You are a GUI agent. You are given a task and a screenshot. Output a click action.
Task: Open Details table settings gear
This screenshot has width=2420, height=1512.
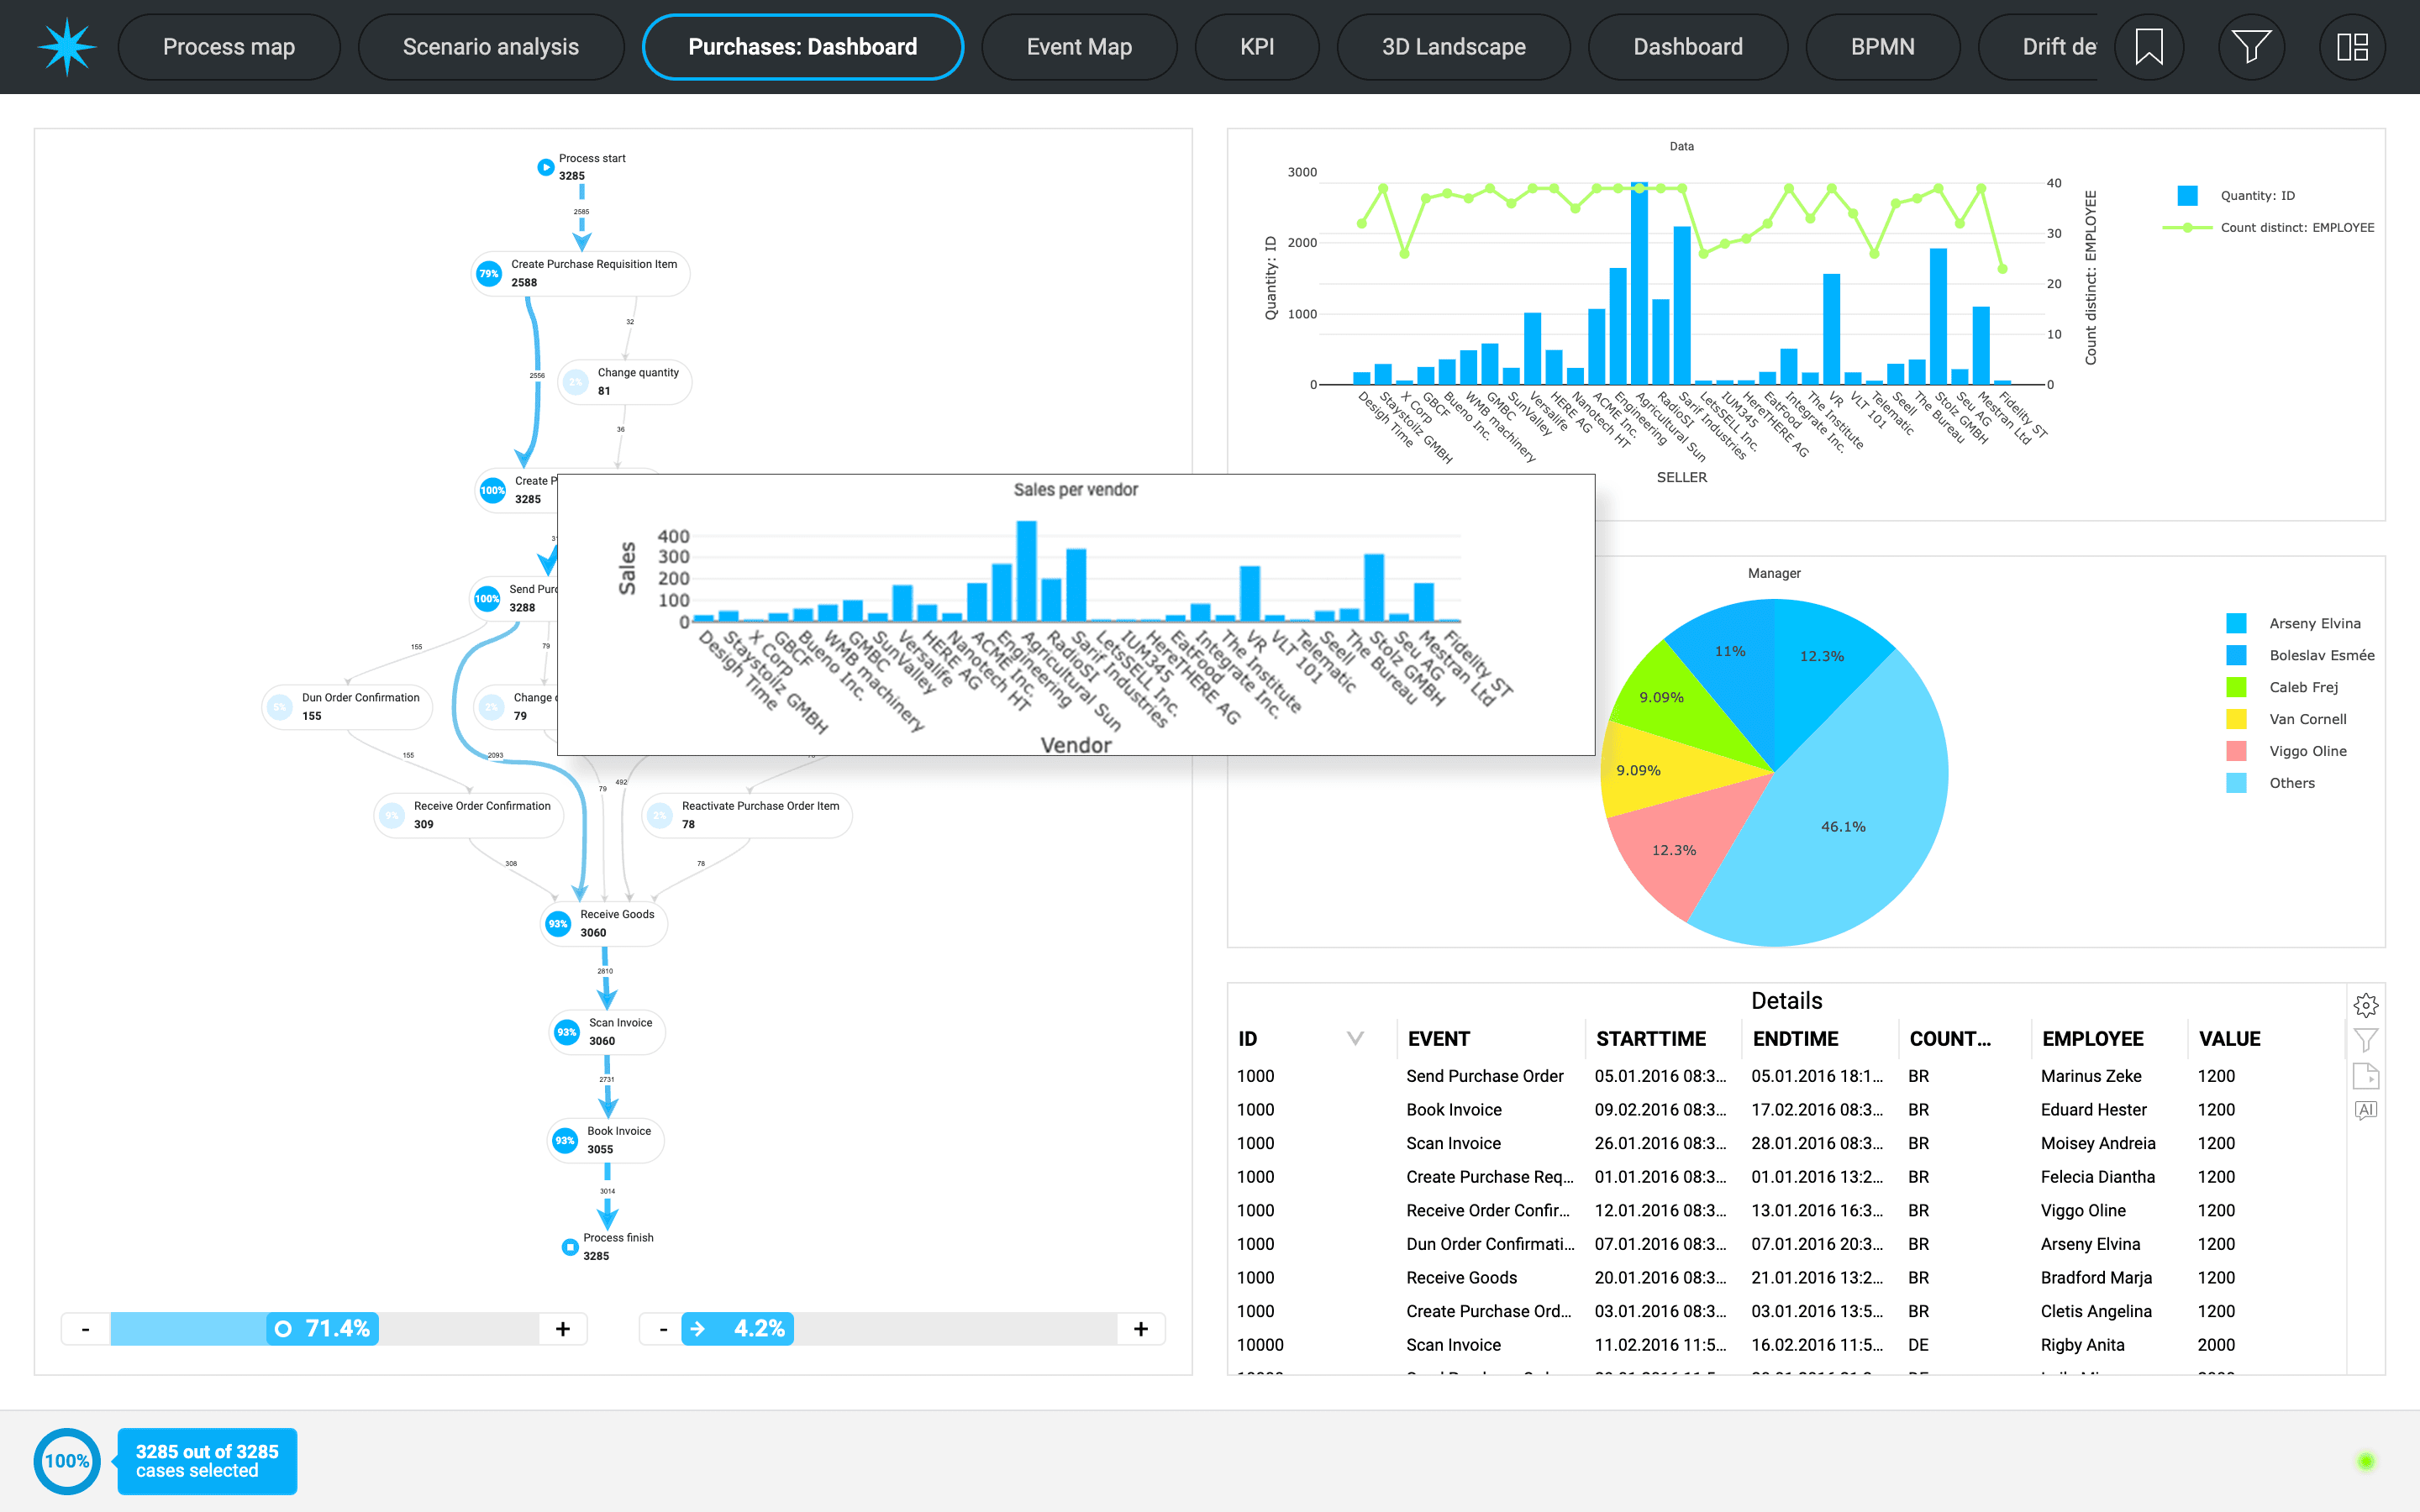[x=2365, y=1005]
